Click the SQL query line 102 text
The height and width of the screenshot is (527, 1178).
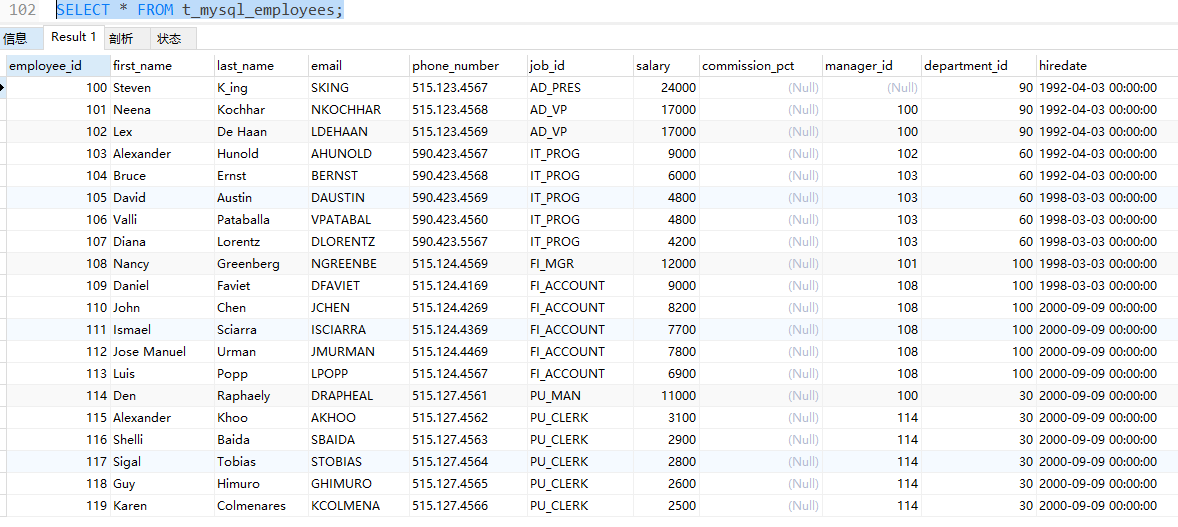(x=200, y=11)
